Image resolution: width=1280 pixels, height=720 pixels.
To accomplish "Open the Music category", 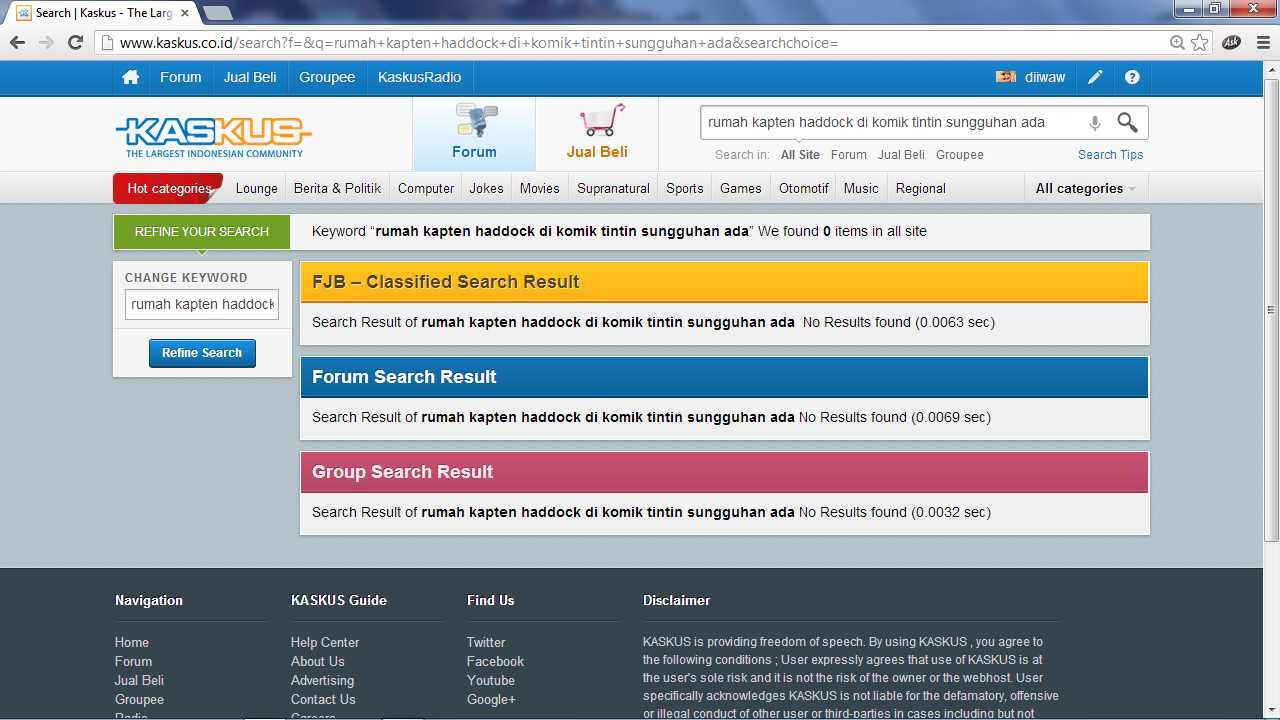I will pyautogui.click(x=861, y=188).
